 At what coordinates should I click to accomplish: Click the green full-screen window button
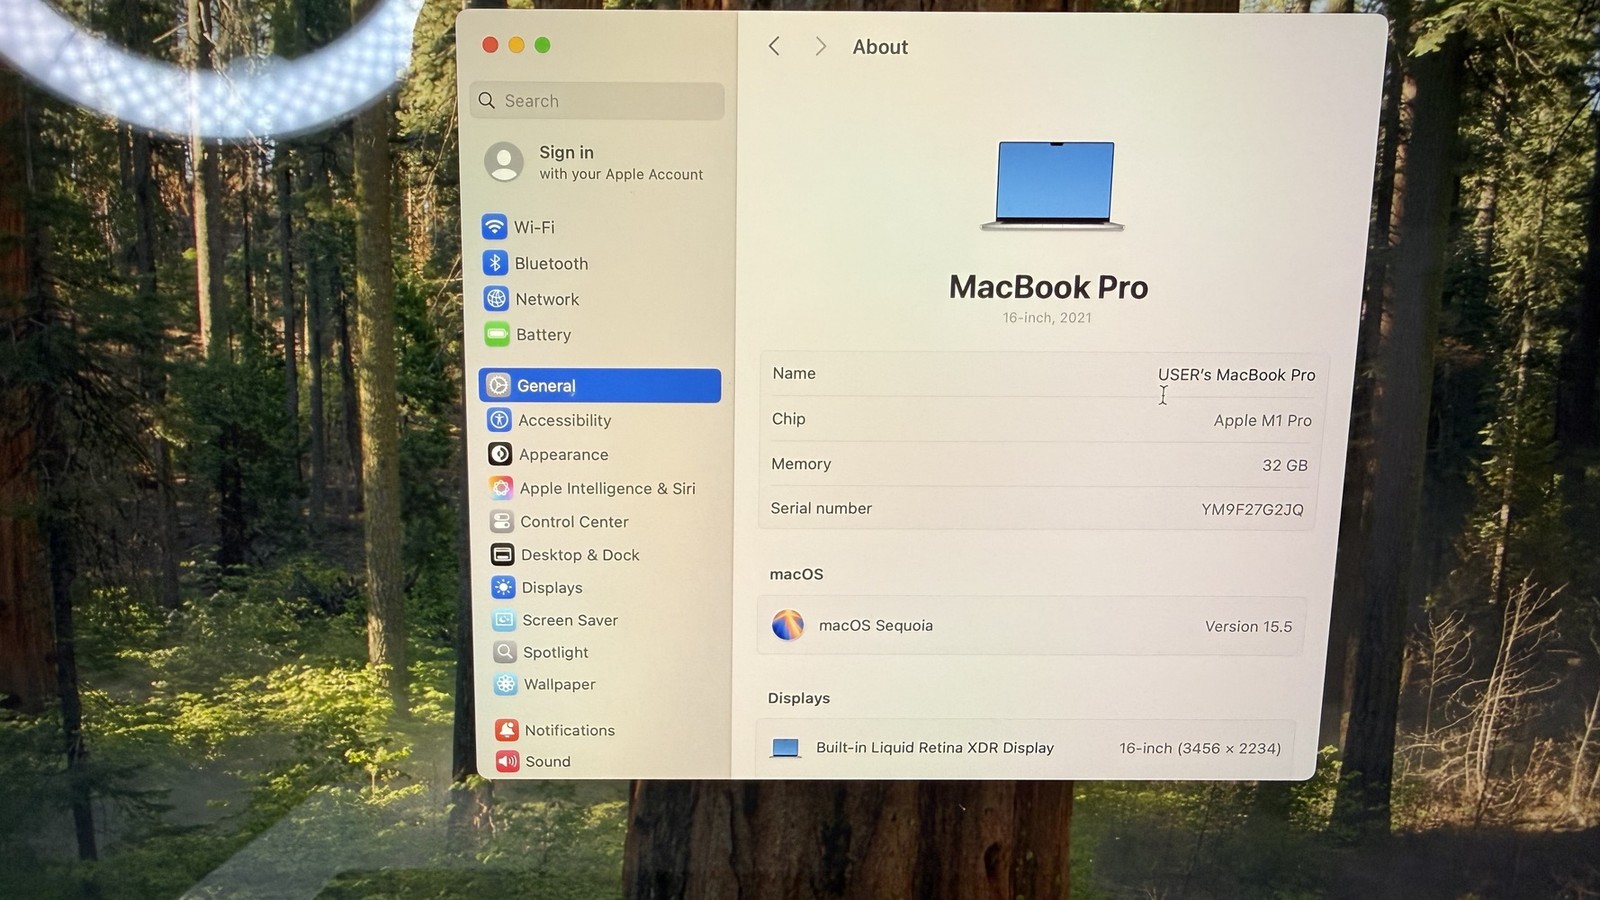pyautogui.click(x=542, y=44)
